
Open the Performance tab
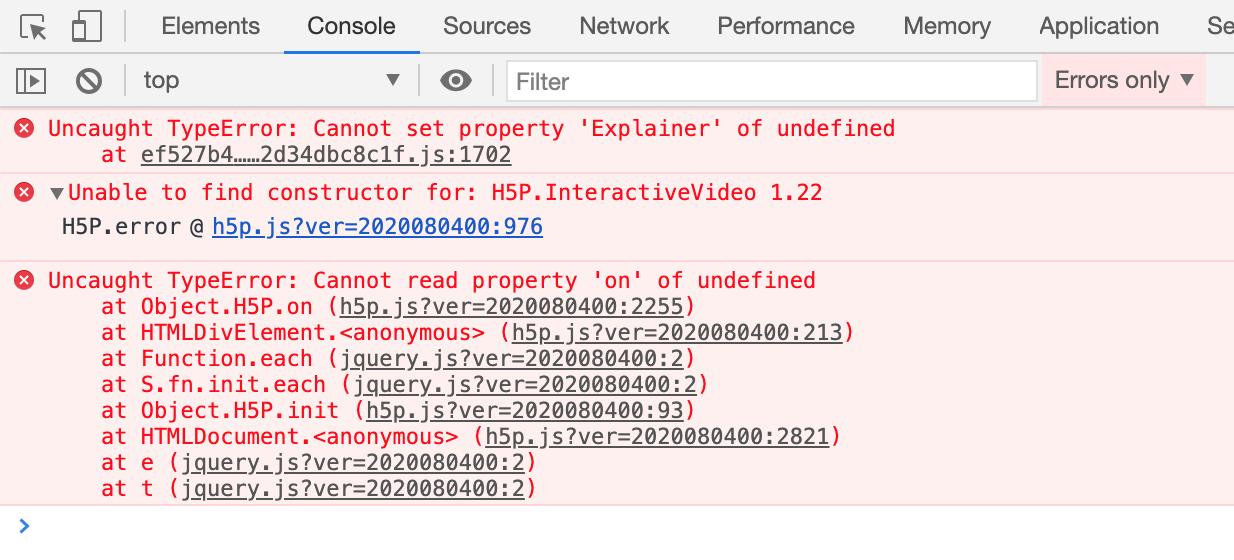coord(786,26)
